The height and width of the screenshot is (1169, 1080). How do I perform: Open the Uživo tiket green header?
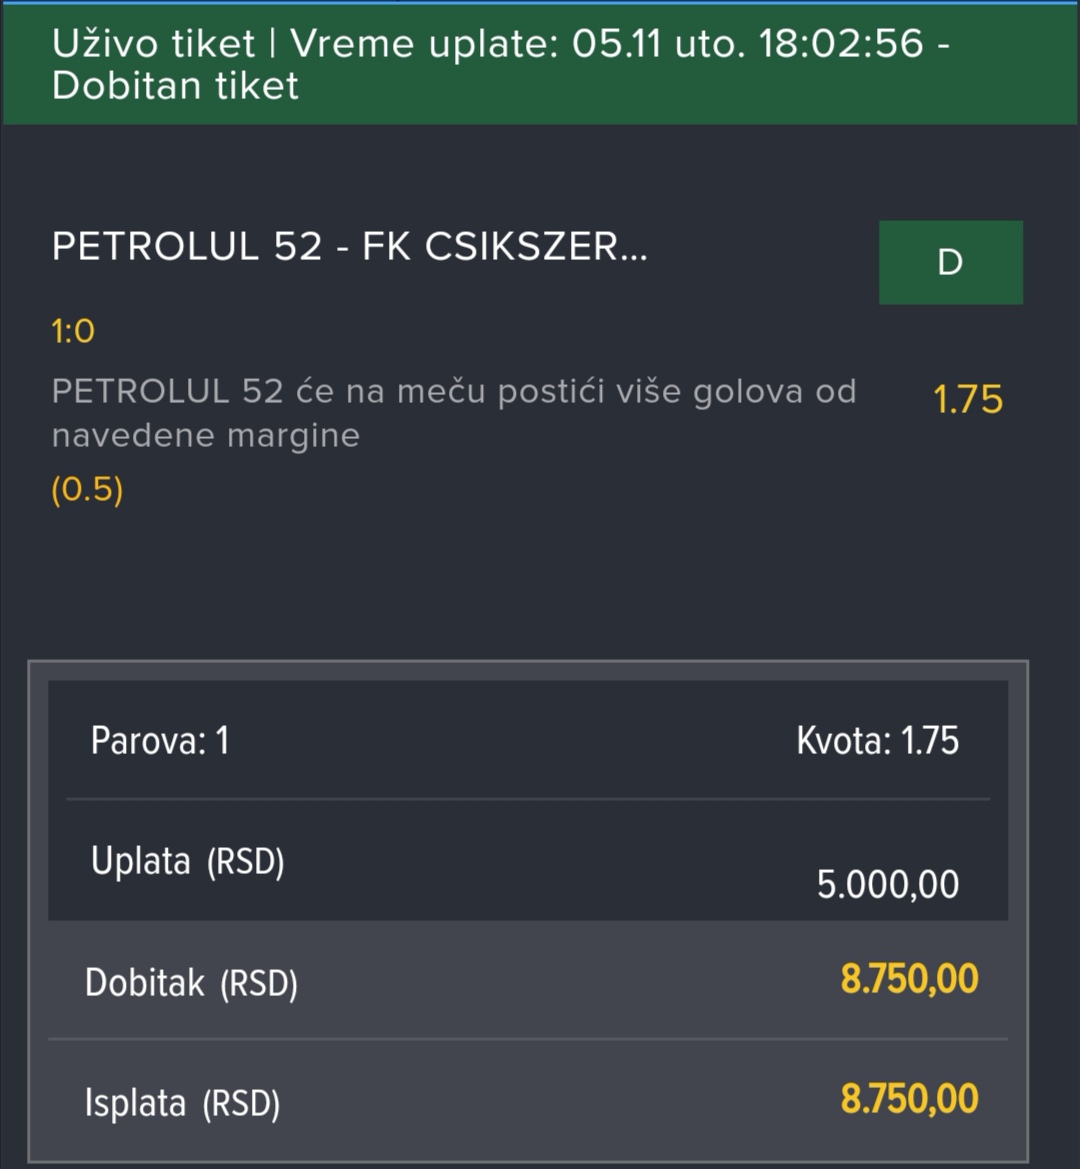pyautogui.click(x=540, y=64)
